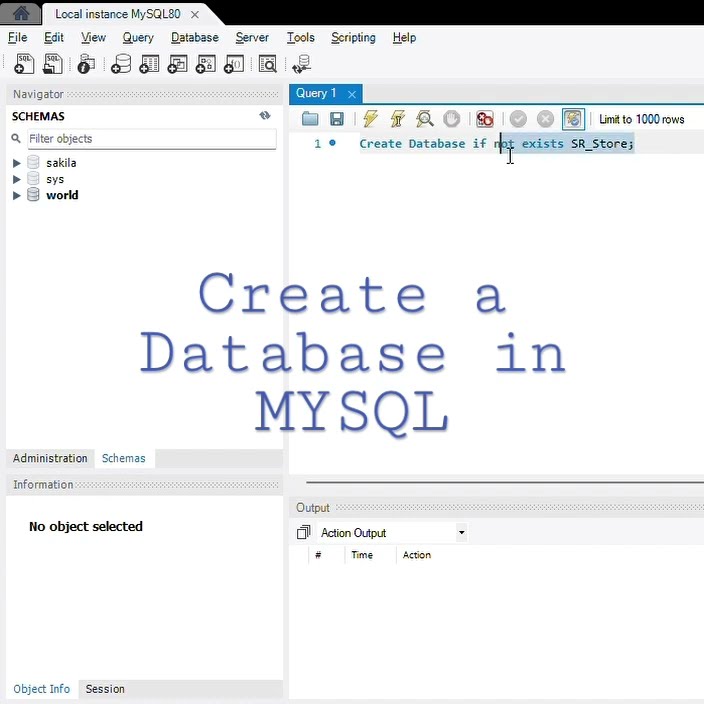Open the Home tab icon
Screen dimensions: 704x704
21,13
